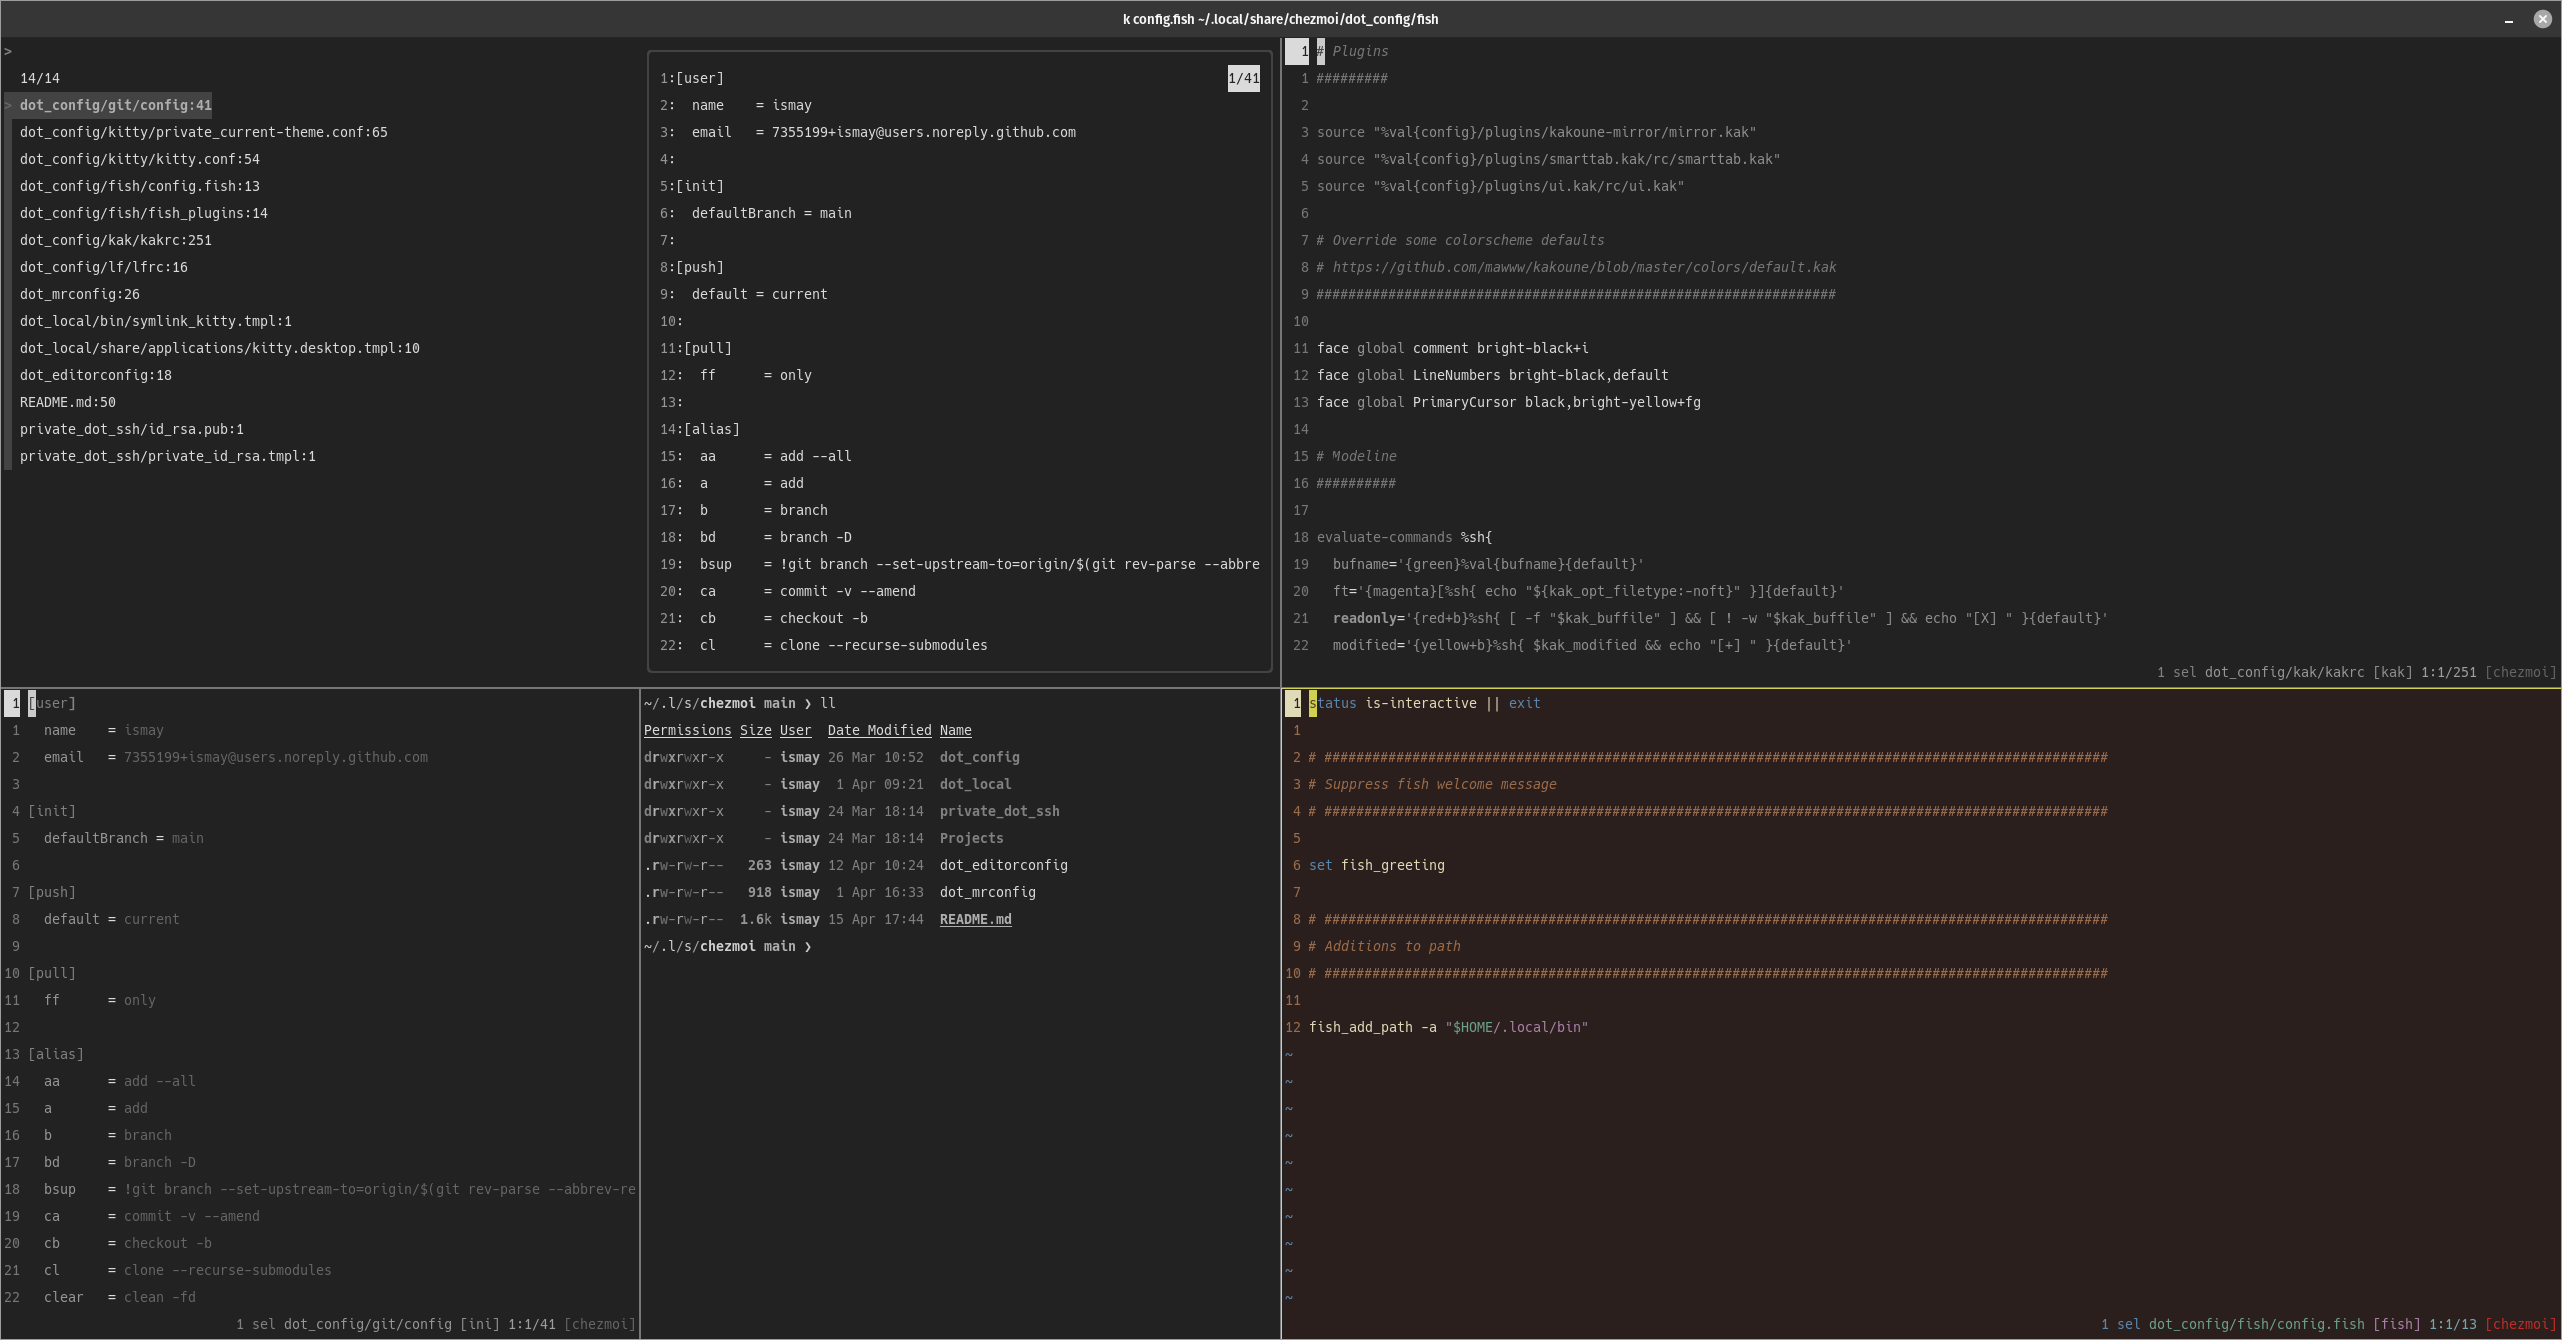Open the GitHub default.kak URL in kakrc

[1585, 267]
